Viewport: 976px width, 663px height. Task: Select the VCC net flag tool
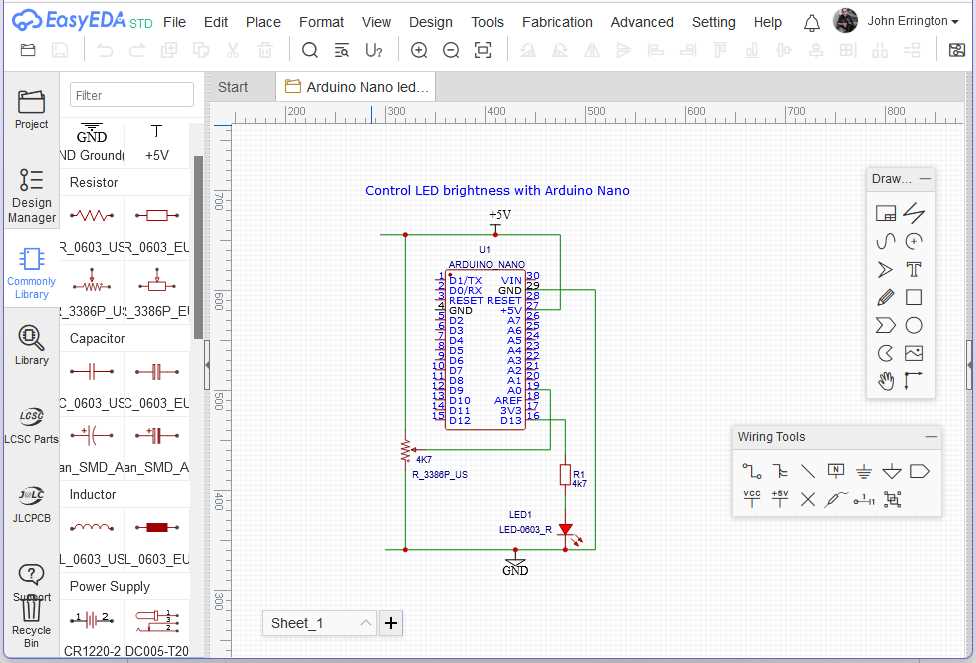(751, 498)
